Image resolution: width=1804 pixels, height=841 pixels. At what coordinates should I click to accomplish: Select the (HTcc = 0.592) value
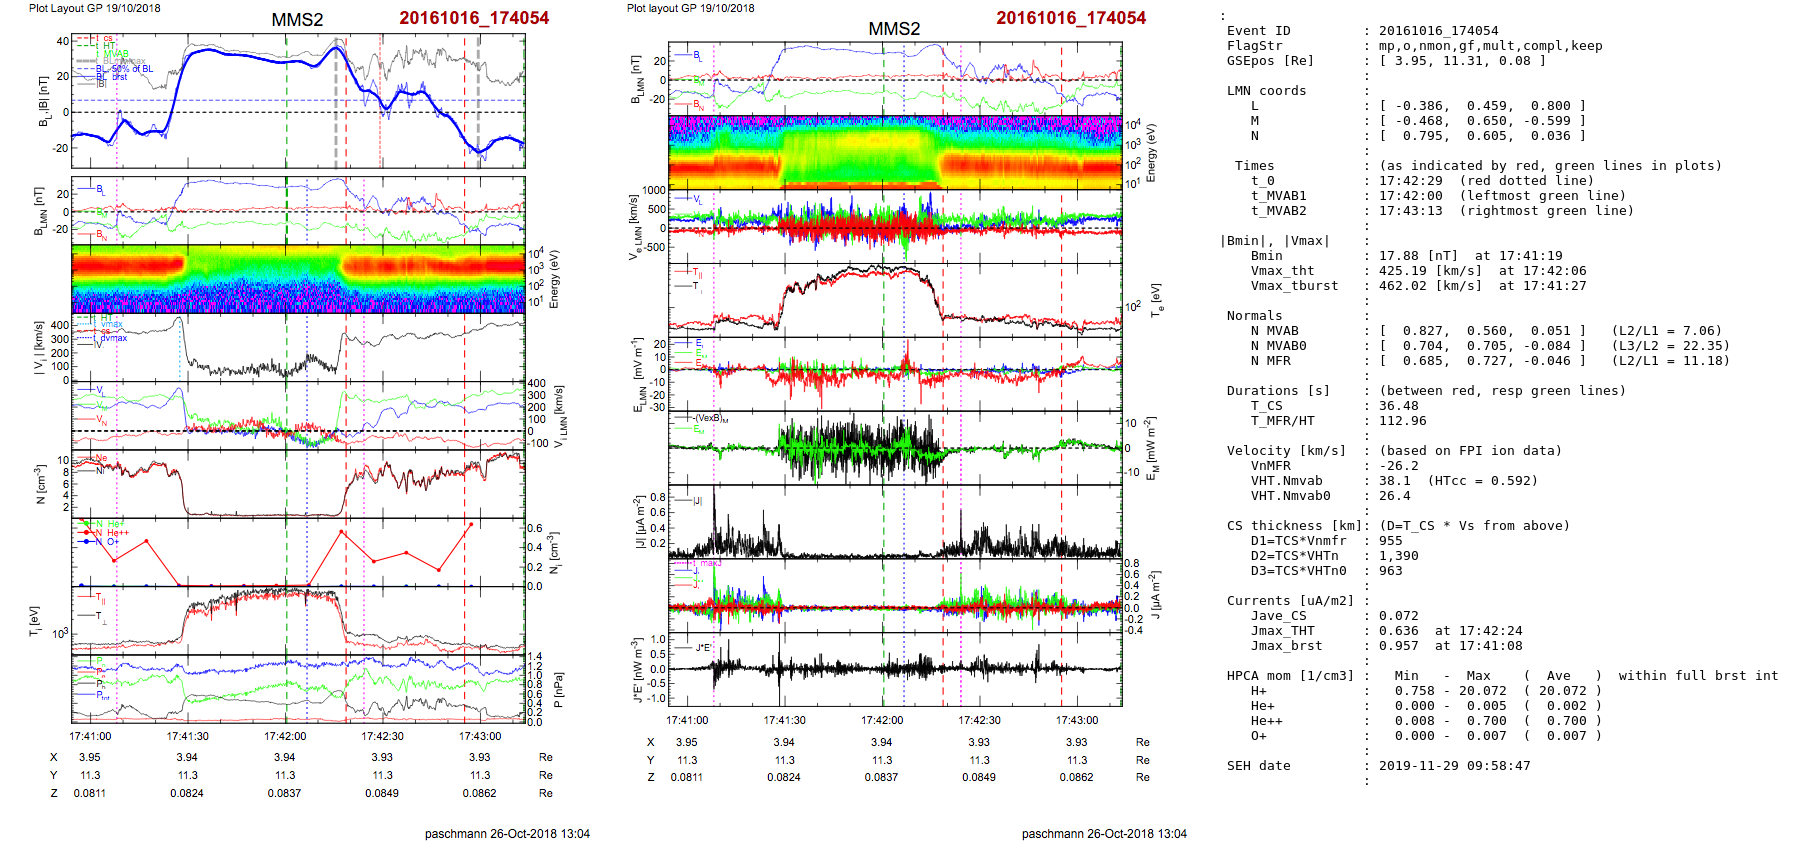1483,481
